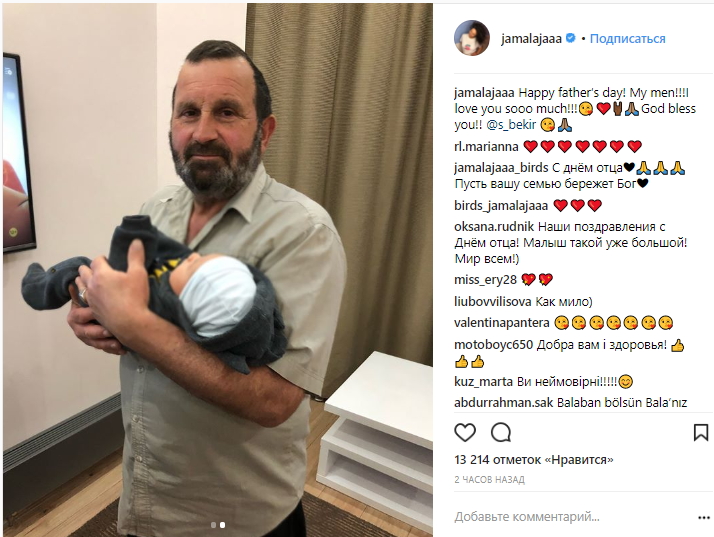Open kuz_marta commenter profile
This screenshot has width=714, height=537.
[x=484, y=382]
